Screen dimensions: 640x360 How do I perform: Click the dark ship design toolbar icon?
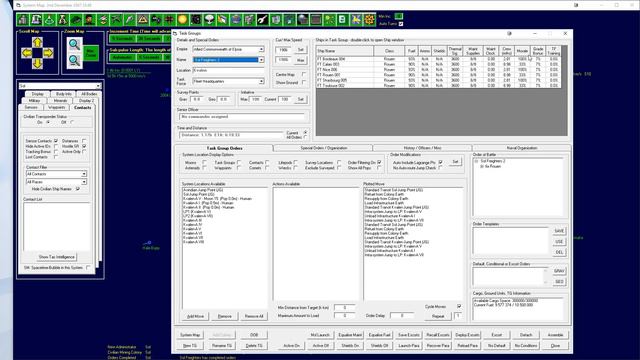pyautogui.click(x=76, y=19)
